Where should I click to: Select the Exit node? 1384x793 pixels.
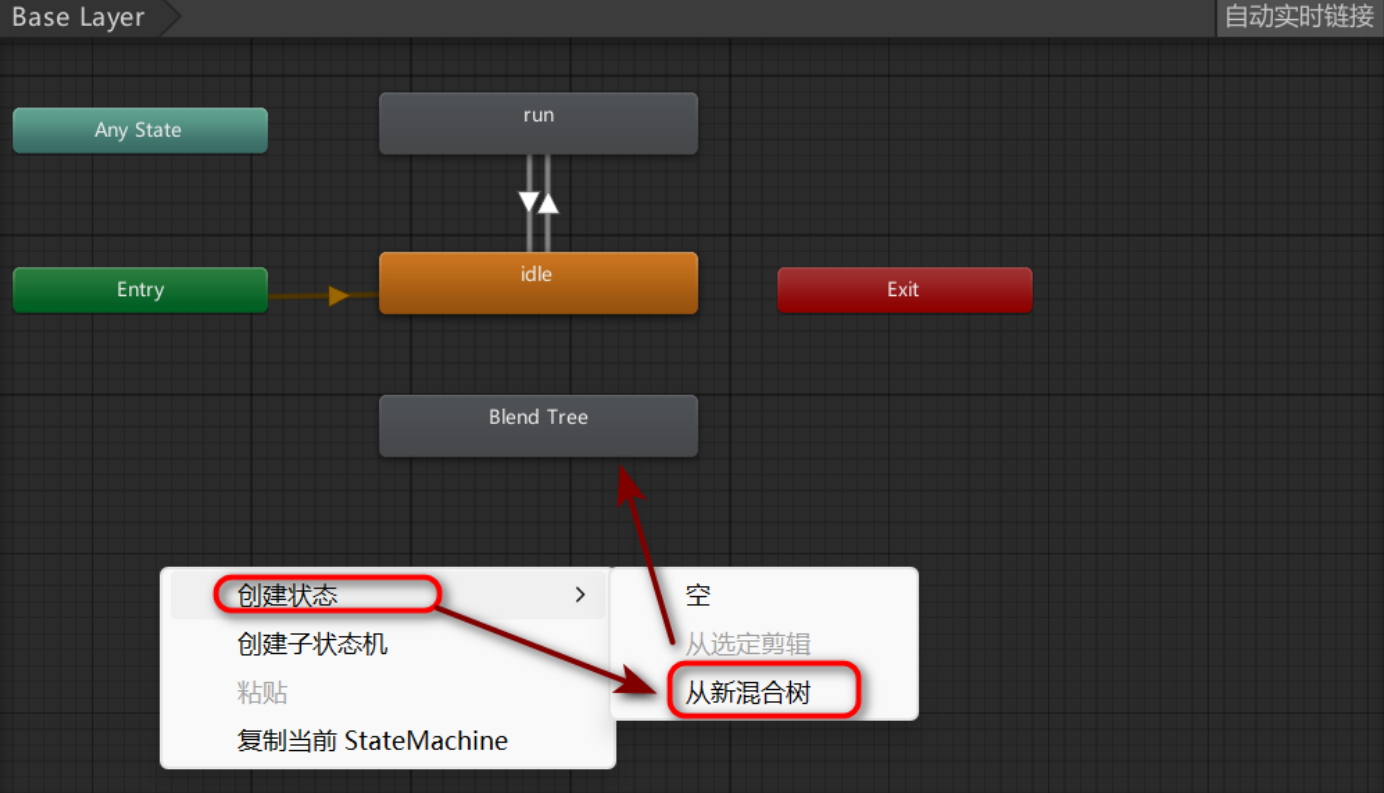[905, 290]
